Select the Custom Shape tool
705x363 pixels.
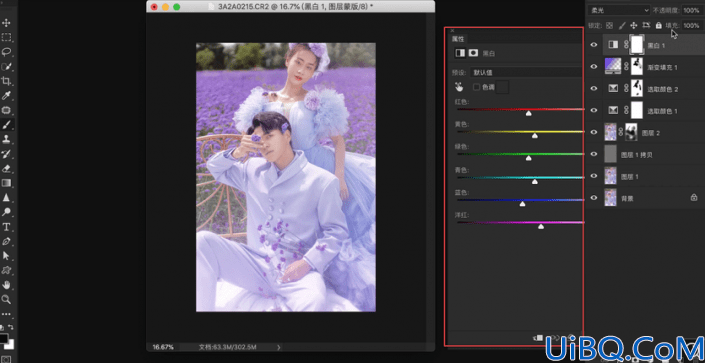[x=6, y=270]
